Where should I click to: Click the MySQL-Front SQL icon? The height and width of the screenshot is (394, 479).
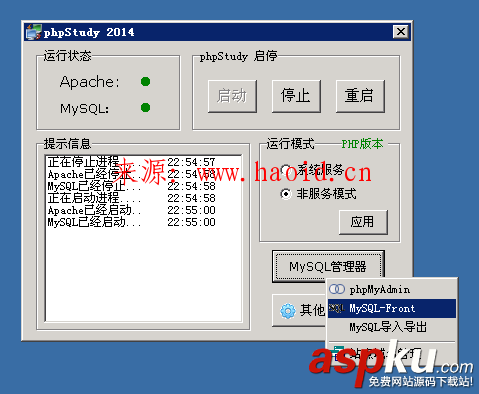coord(336,308)
